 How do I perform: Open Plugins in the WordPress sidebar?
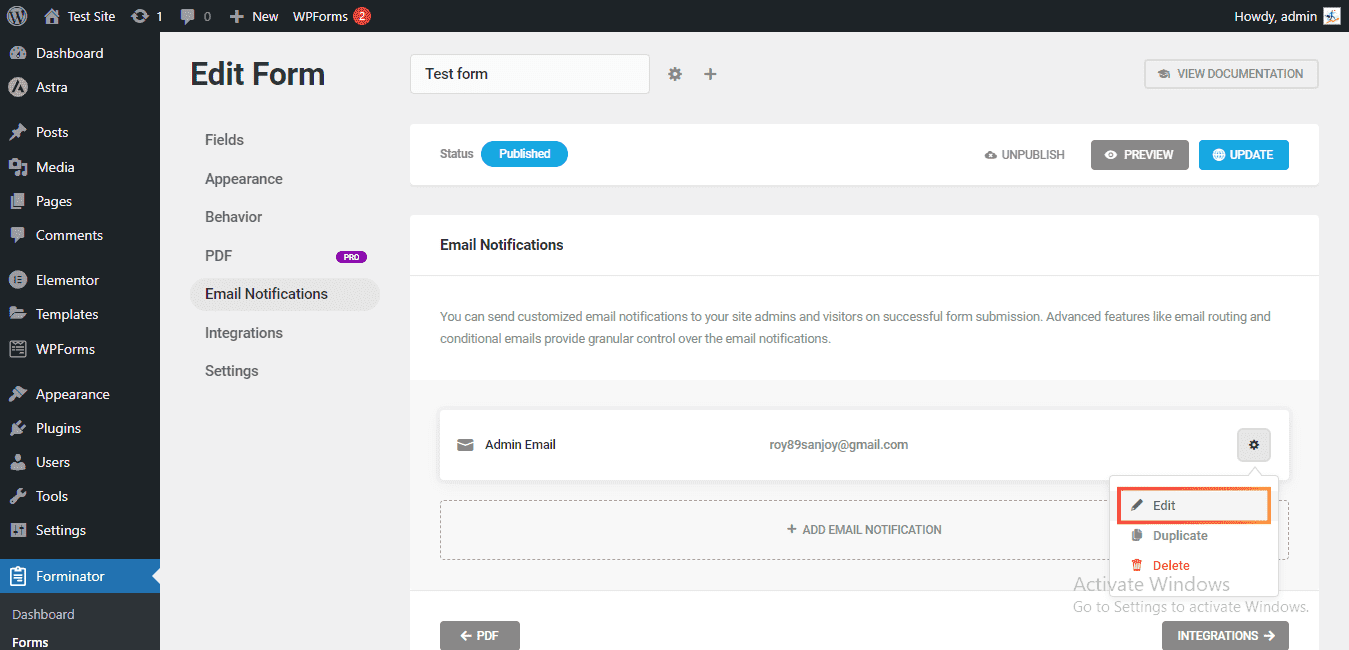click(x=58, y=428)
